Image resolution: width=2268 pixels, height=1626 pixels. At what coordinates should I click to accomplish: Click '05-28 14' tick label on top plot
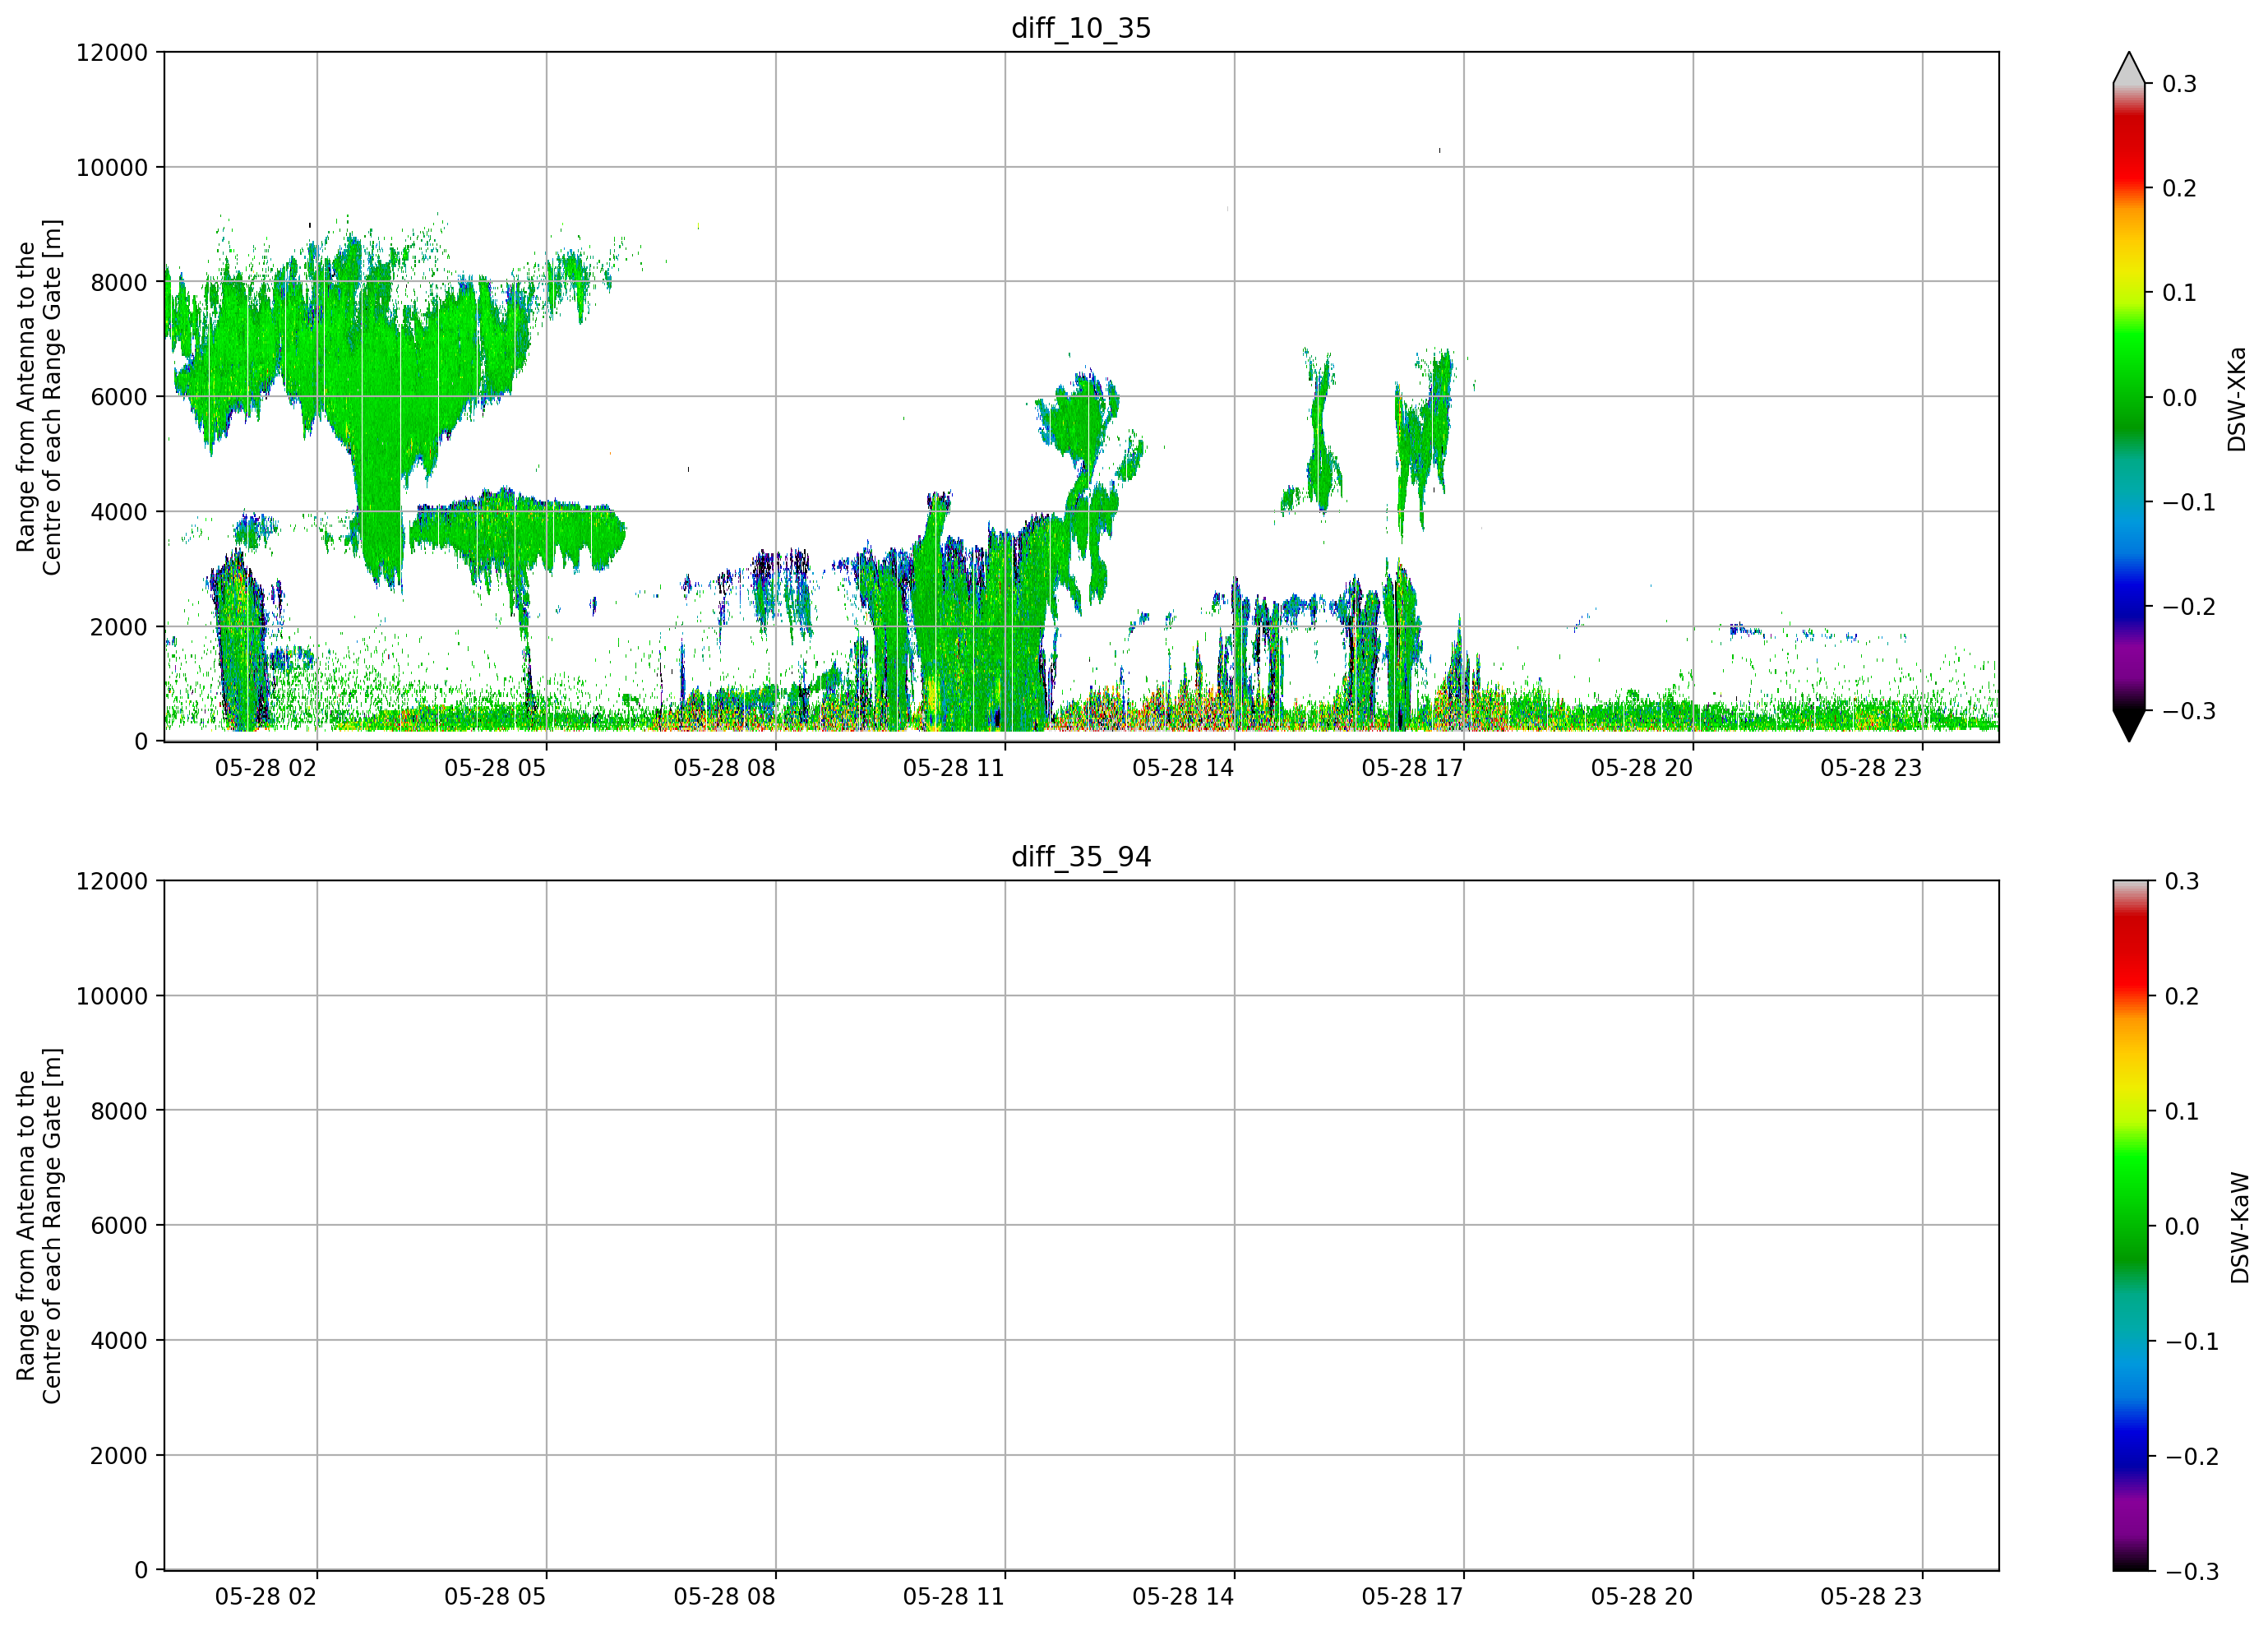1183,768
